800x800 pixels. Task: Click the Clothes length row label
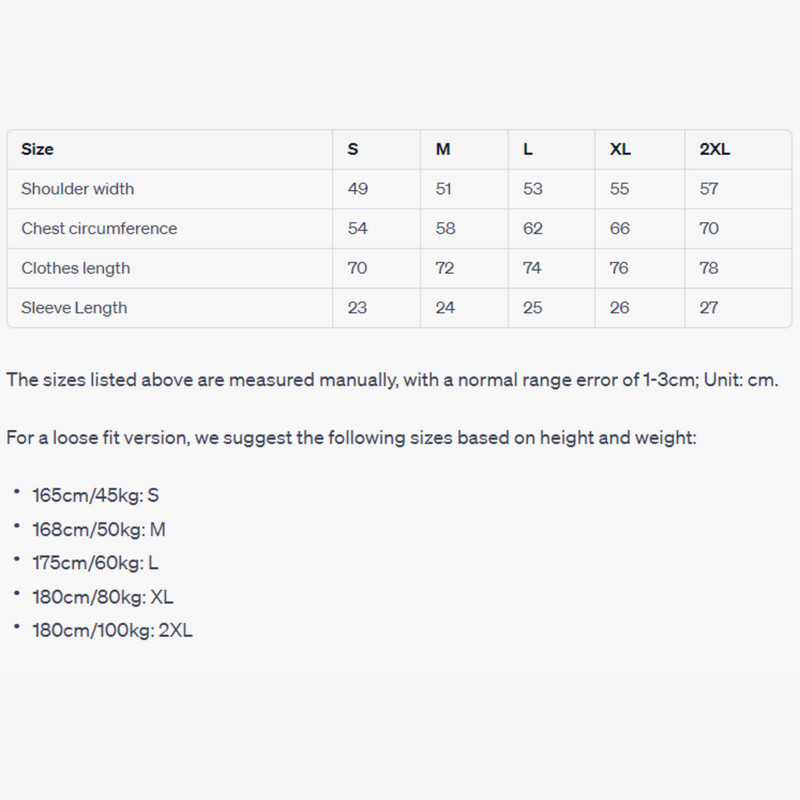coord(76,268)
